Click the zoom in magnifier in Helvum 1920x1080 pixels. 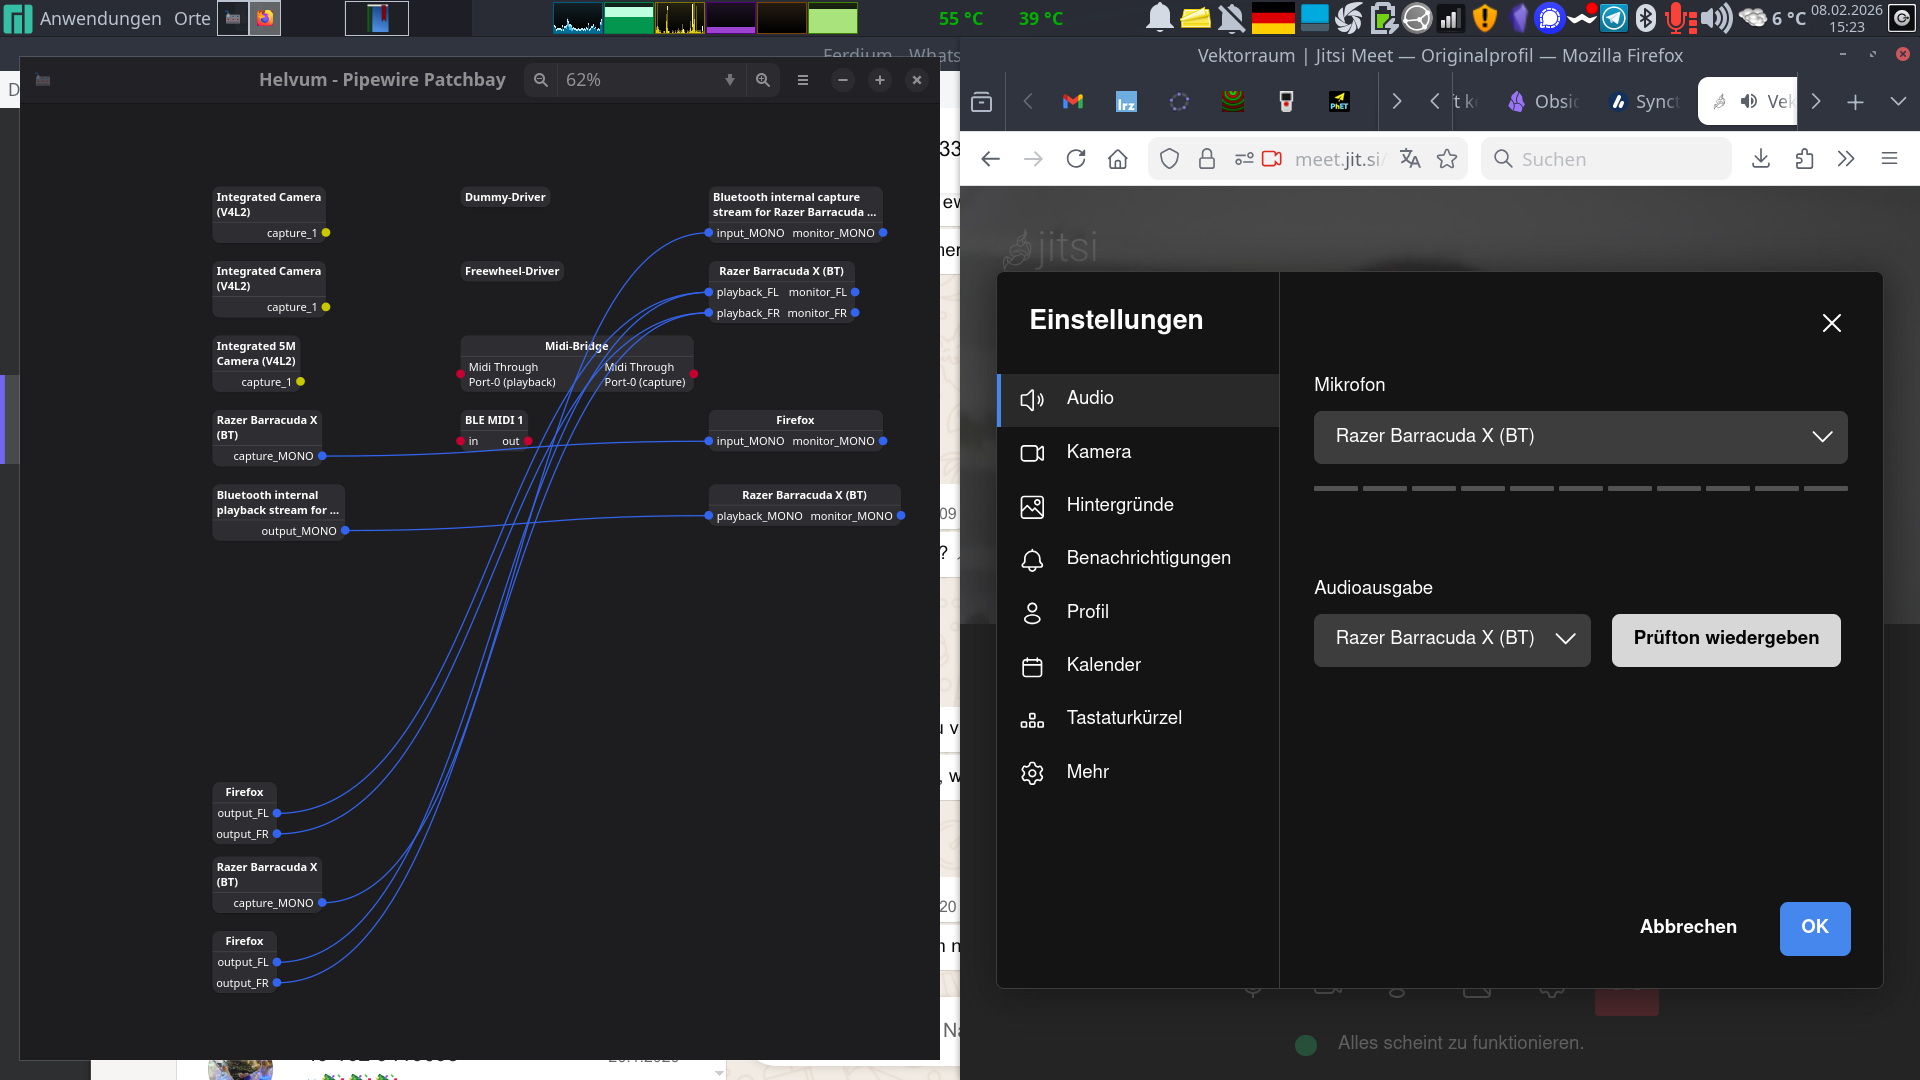click(763, 80)
